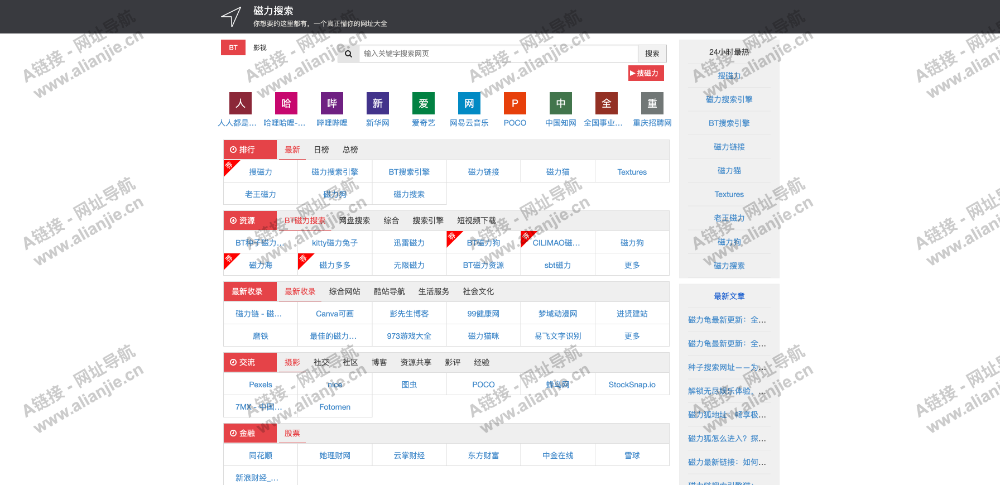Focus the keyword search input field
The image size is (1000, 485).
[498, 54]
